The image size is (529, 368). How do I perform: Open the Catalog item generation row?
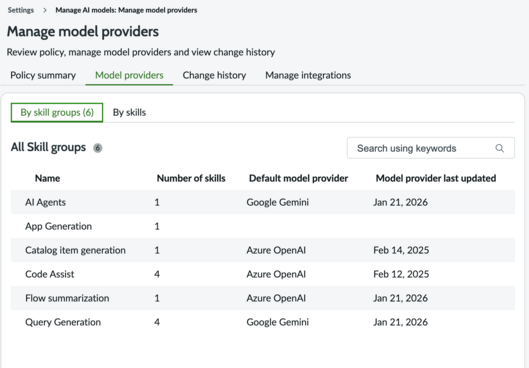coord(263,250)
